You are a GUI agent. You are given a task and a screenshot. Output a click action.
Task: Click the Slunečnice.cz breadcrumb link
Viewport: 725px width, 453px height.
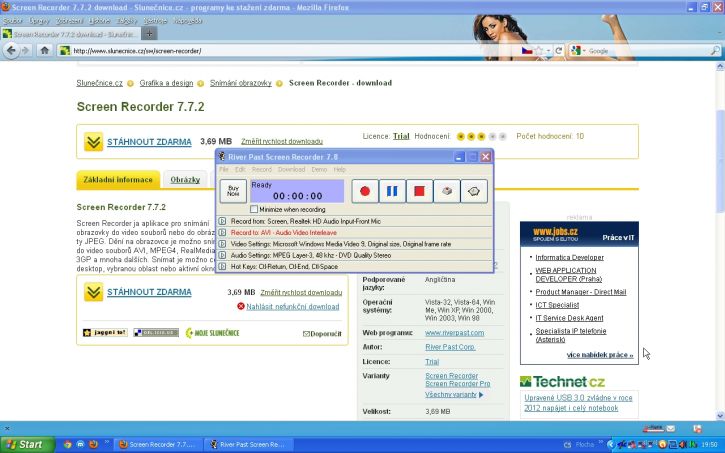pyautogui.click(x=99, y=83)
